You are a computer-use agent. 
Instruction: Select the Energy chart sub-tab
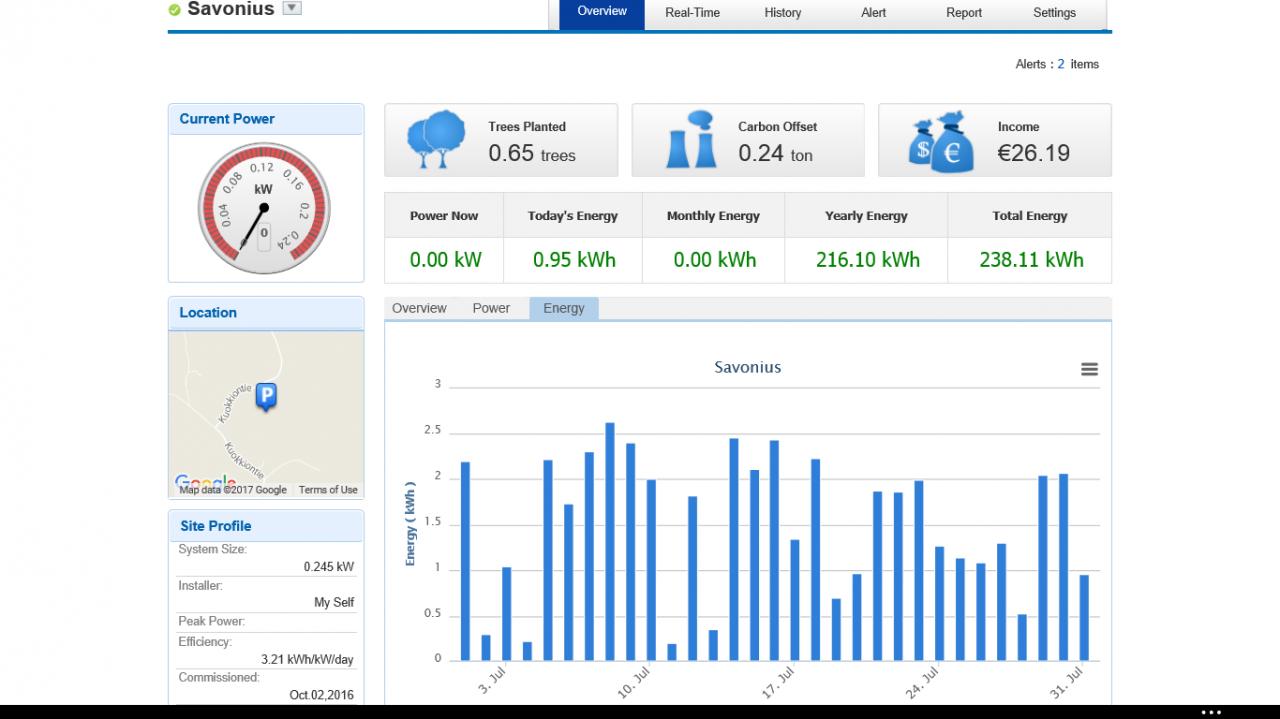coord(564,309)
